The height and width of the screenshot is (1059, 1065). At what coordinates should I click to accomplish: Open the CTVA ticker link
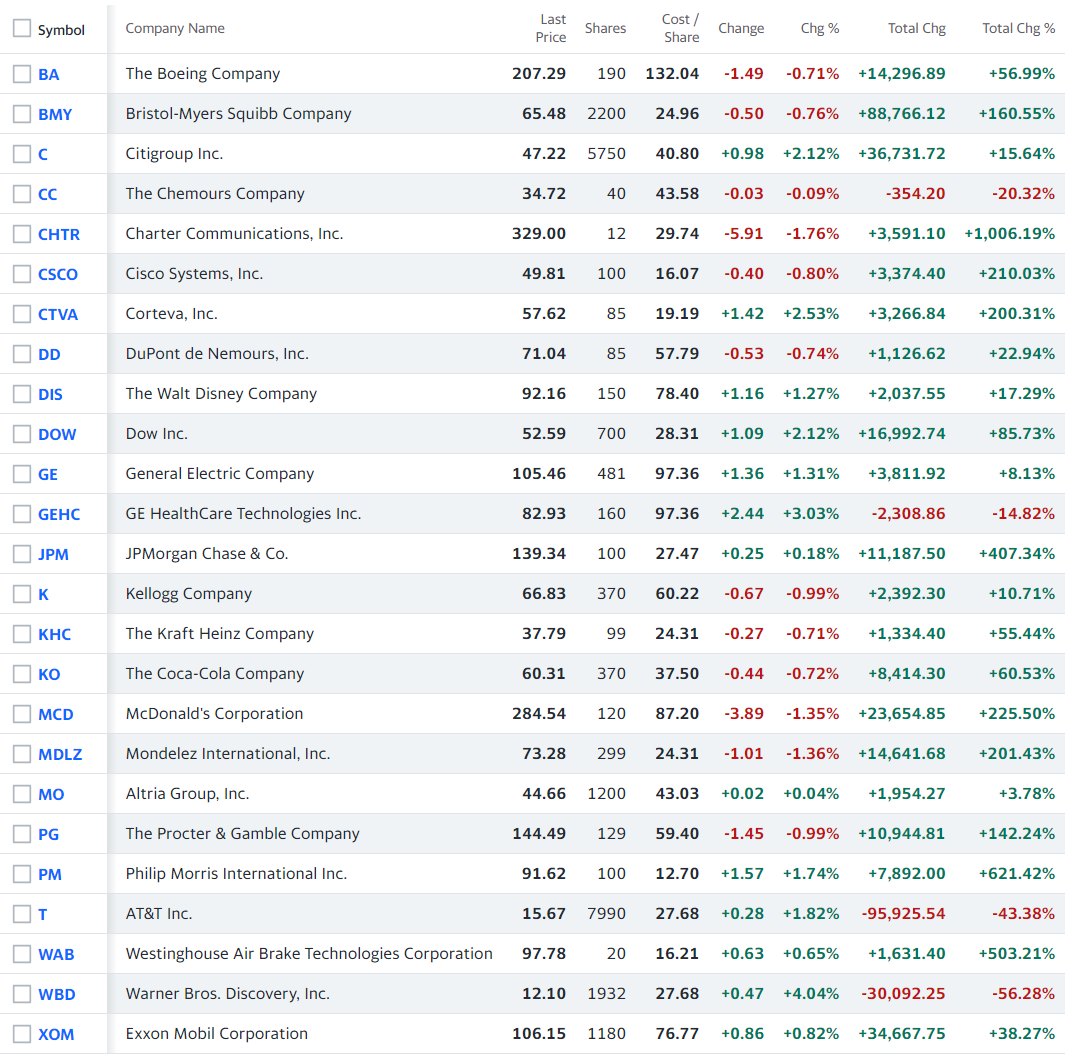point(58,315)
